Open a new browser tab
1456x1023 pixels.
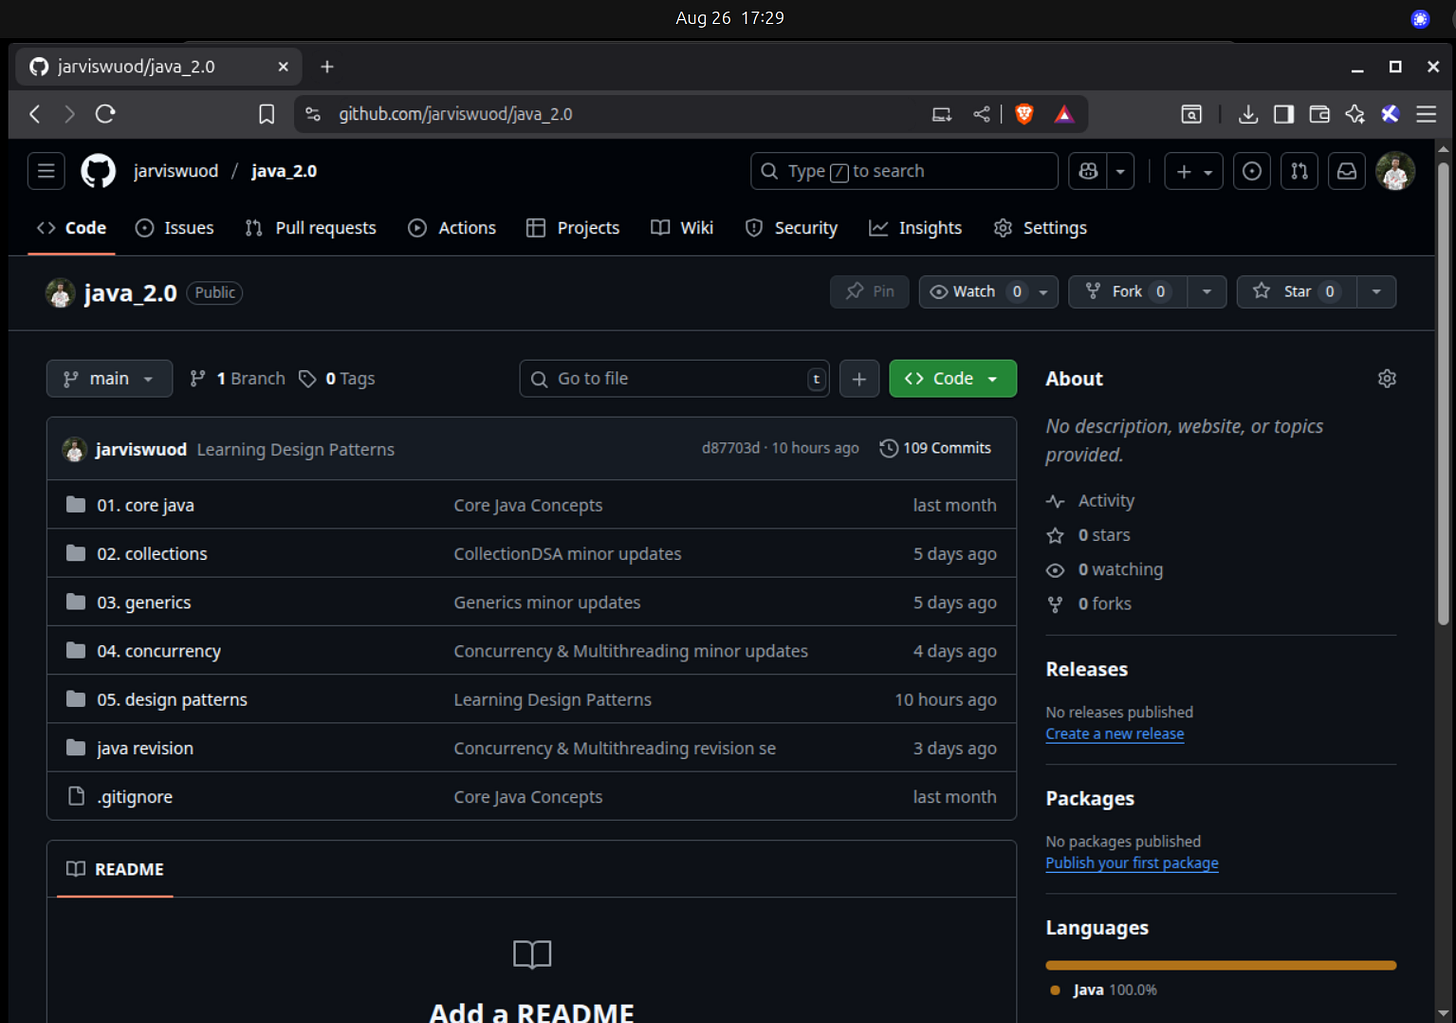[327, 67]
